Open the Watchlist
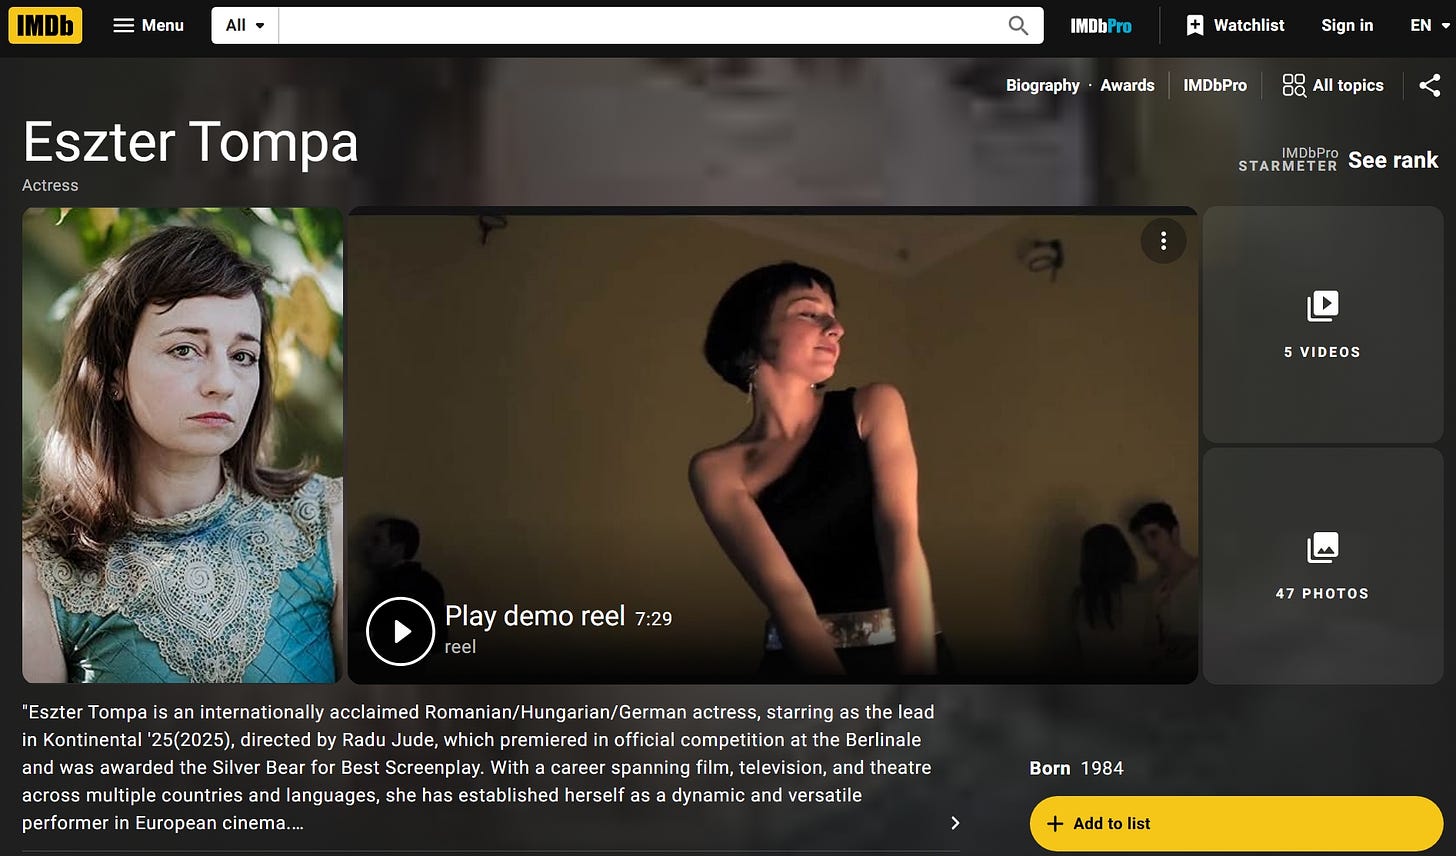1456x856 pixels. coord(1235,25)
